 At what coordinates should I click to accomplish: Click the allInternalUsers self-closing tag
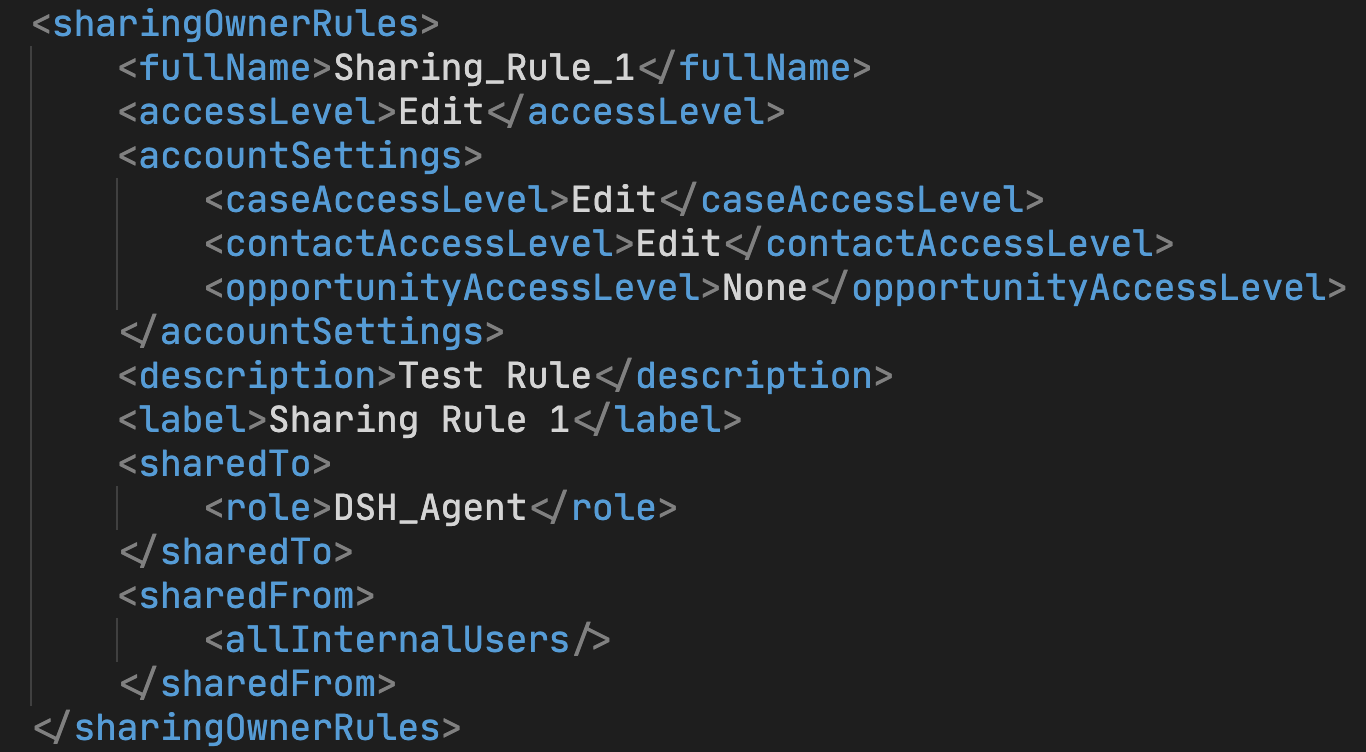(x=407, y=639)
